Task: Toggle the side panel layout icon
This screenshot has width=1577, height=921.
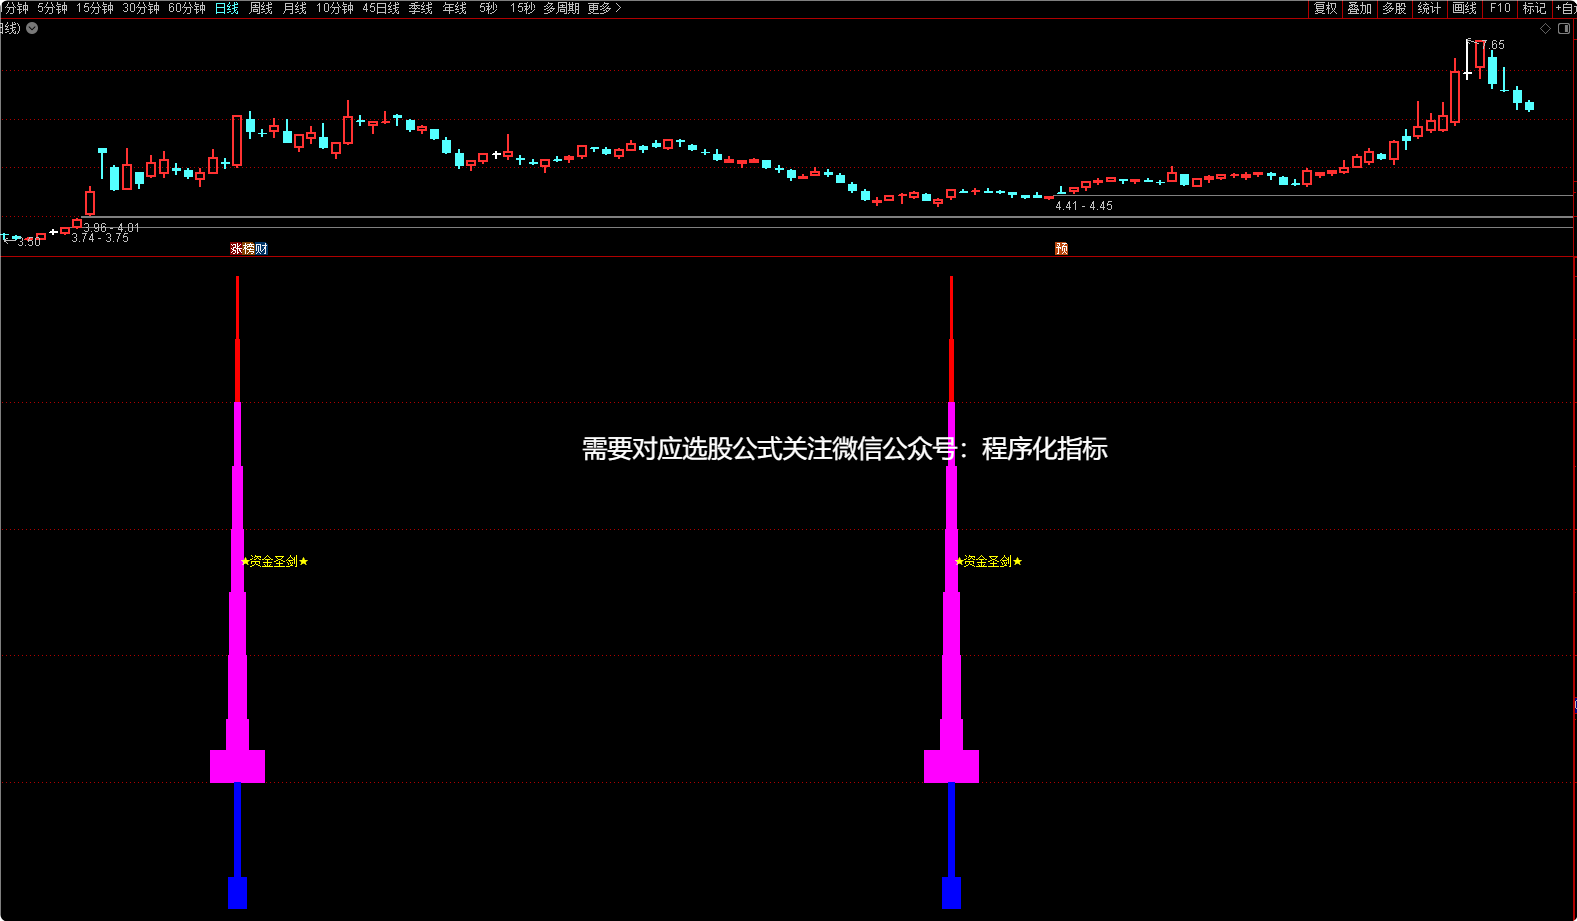Action: tap(1564, 29)
